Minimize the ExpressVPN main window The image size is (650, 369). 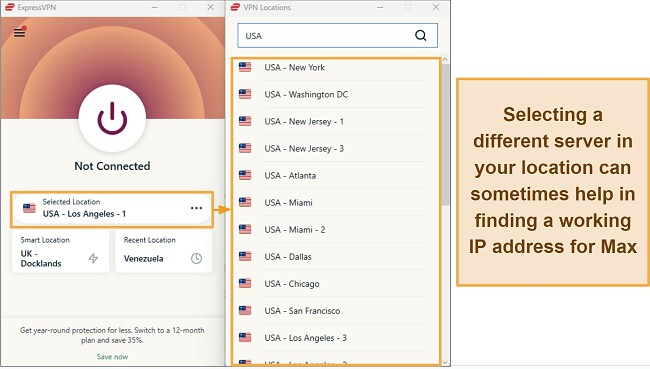(x=155, y=7)
